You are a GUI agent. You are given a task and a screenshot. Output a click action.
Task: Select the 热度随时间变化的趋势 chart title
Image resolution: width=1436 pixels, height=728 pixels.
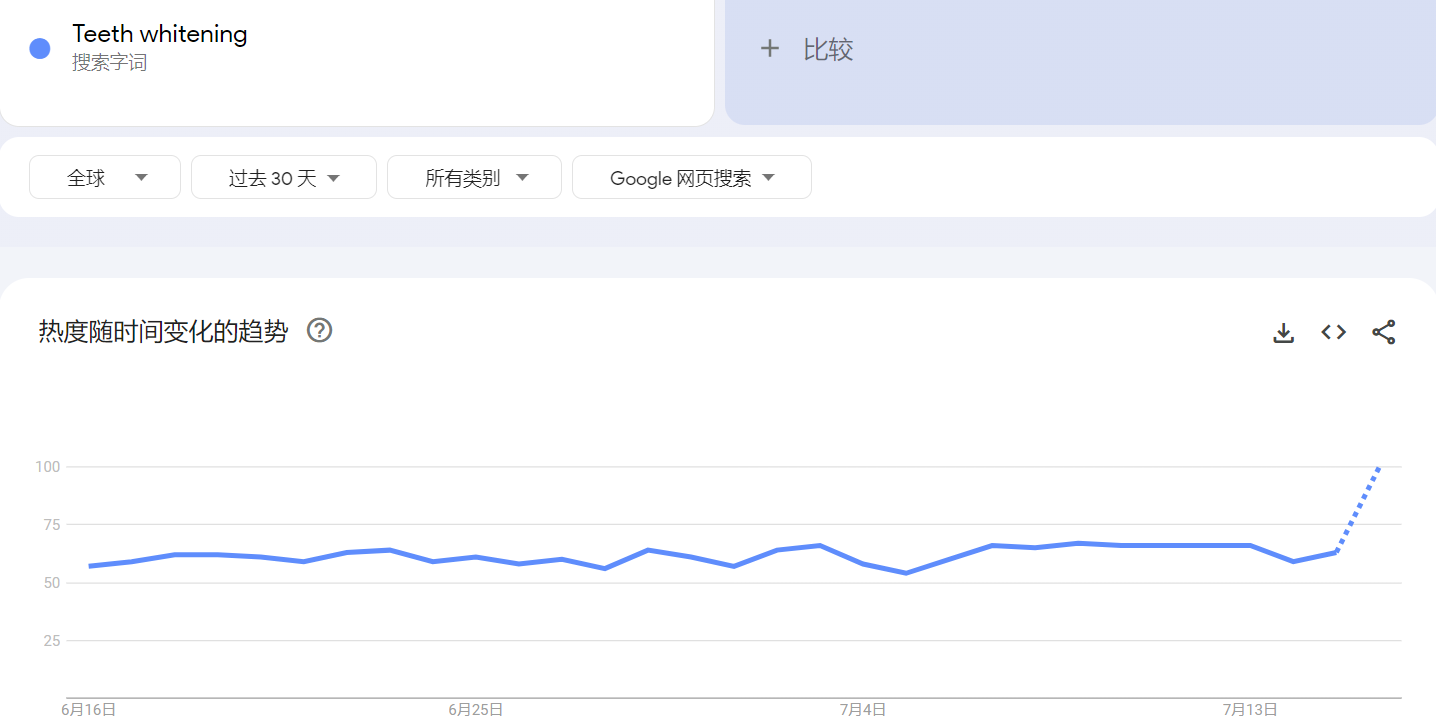163,332
